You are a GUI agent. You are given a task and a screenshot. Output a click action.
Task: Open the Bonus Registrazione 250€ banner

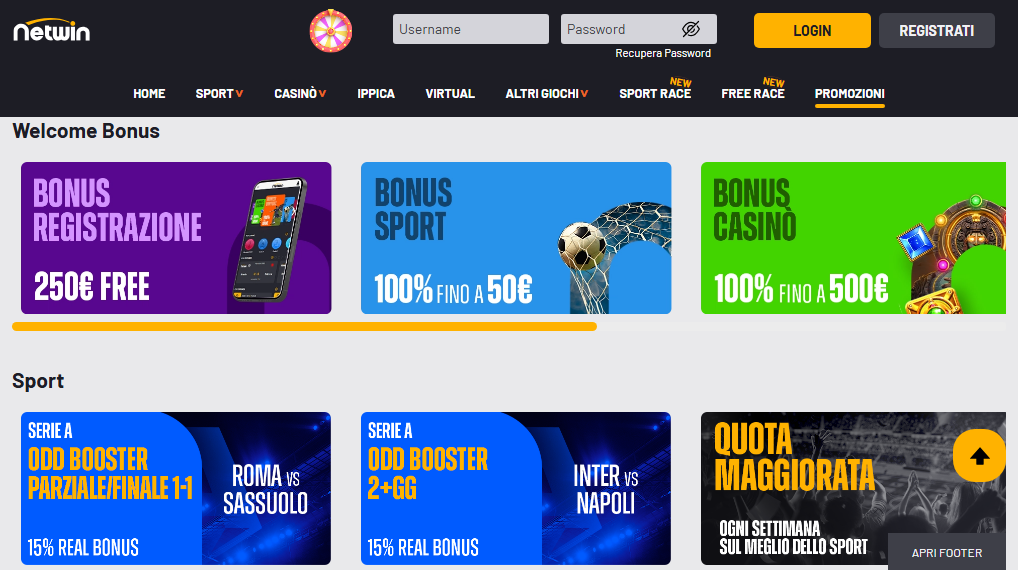pyautogui.click(x=176, y=238)
